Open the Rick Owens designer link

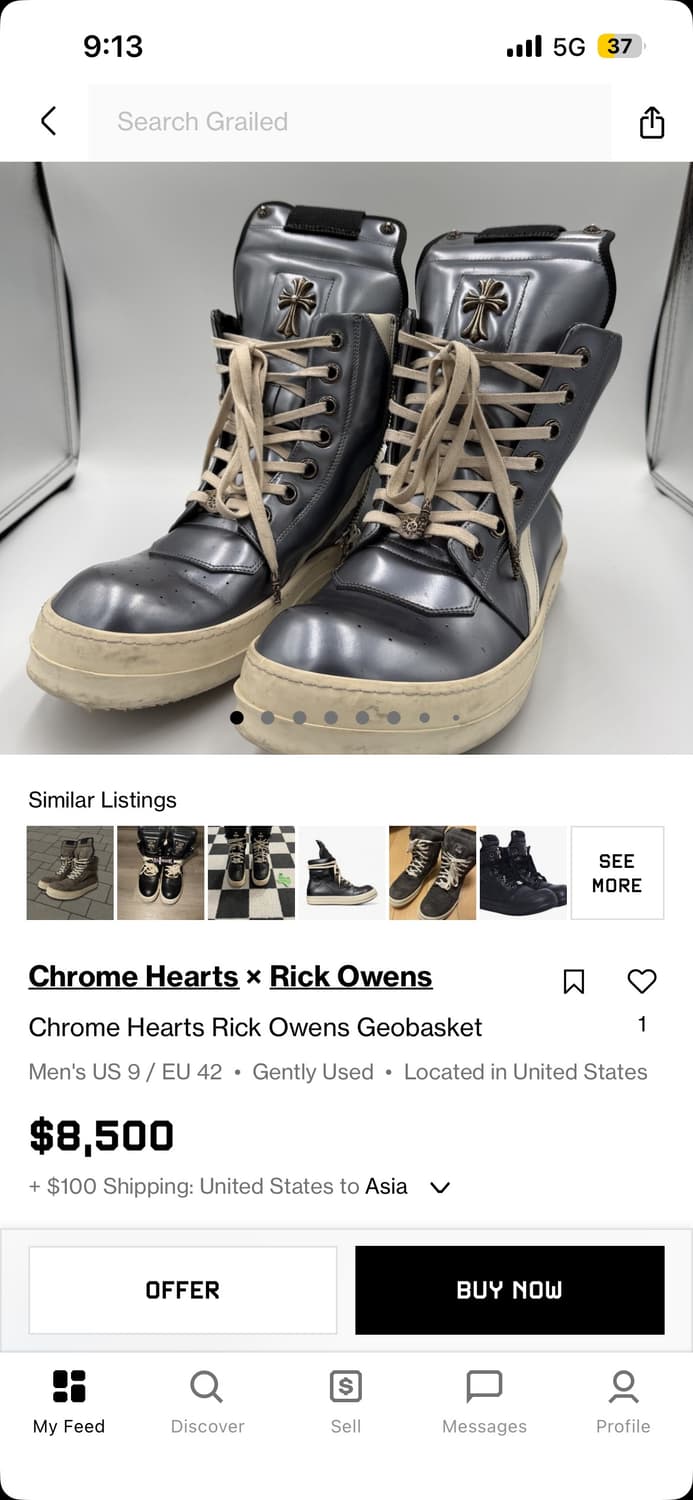tap(351, 976)
